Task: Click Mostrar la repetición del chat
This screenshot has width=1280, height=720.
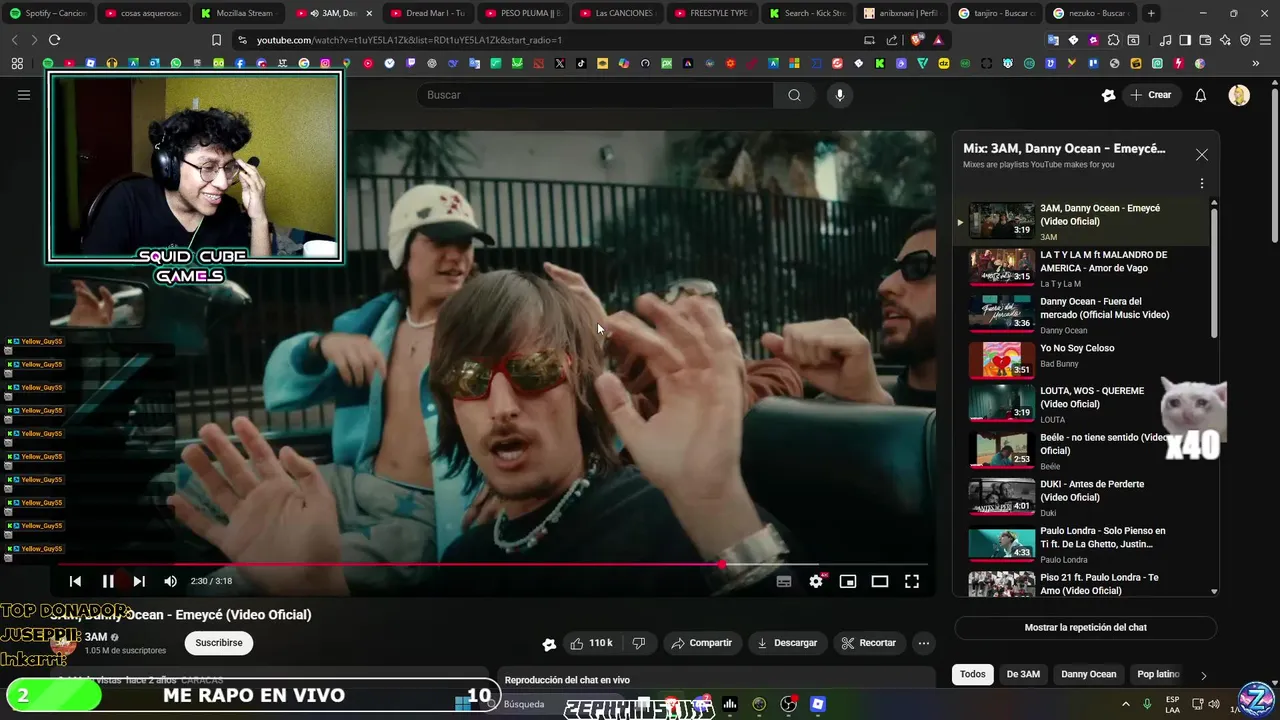Action: (1085, 627)
